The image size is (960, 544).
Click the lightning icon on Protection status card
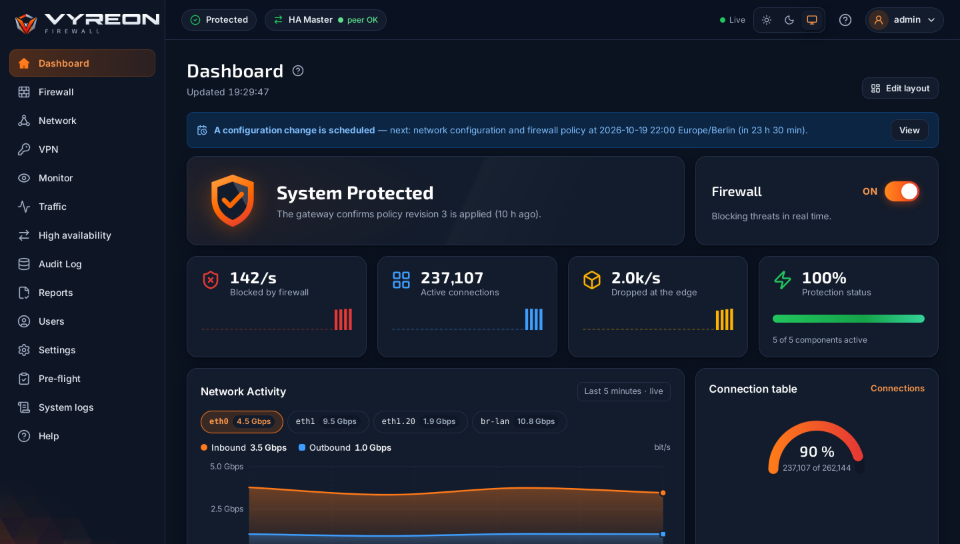(x=782, y=280)
